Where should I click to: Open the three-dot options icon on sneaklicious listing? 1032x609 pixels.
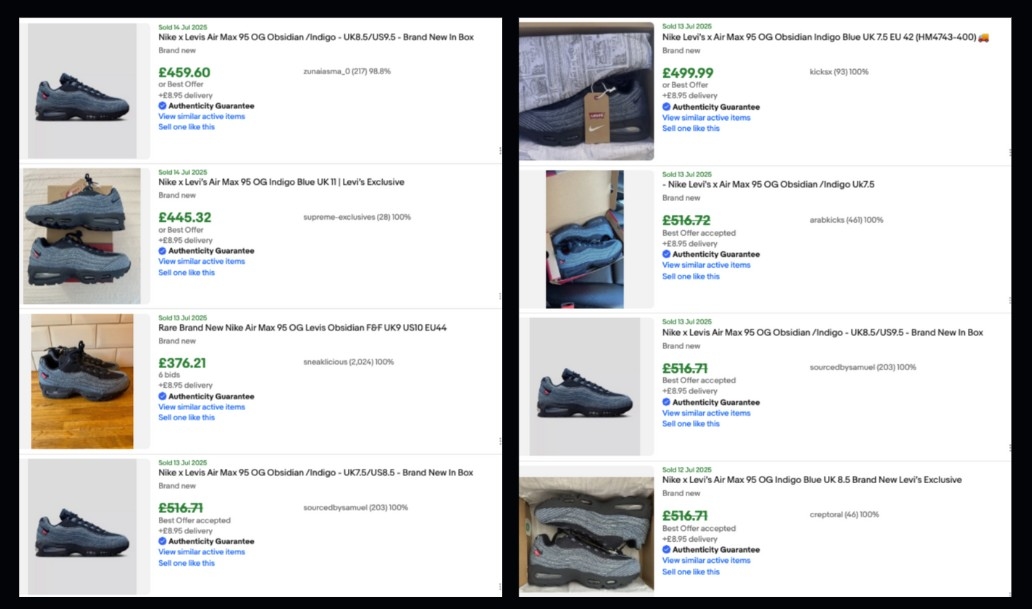click(x=499, y=441)
